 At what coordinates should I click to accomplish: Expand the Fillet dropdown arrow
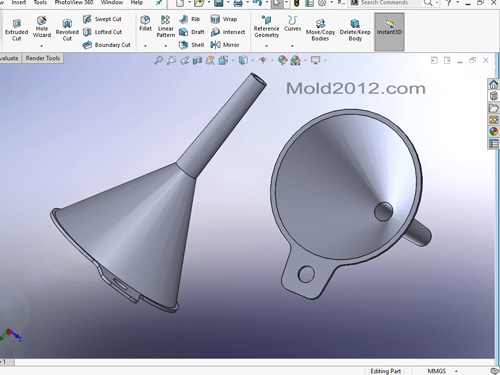tap(145, 46)
